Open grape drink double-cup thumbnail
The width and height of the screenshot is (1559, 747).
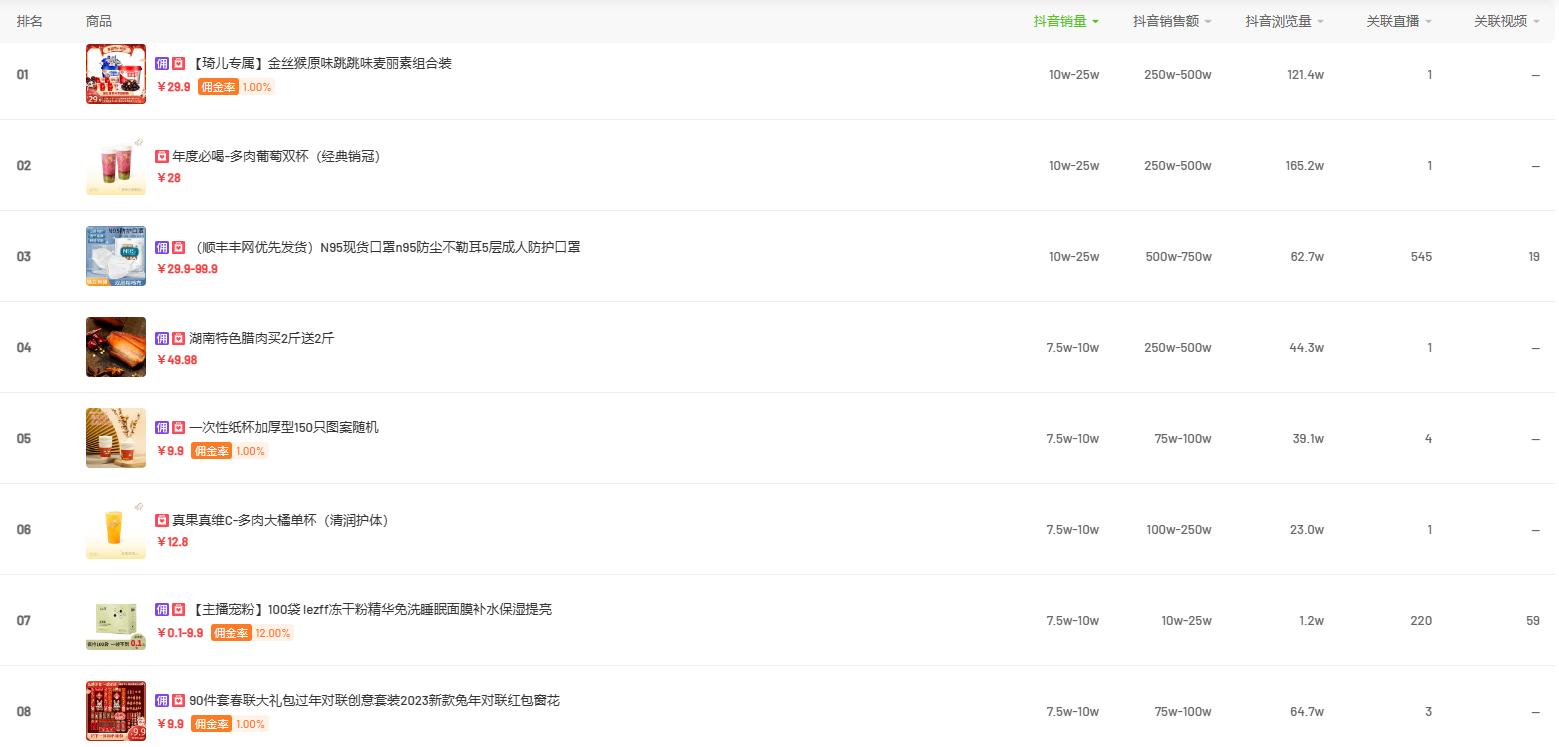(x=116, y=165)
